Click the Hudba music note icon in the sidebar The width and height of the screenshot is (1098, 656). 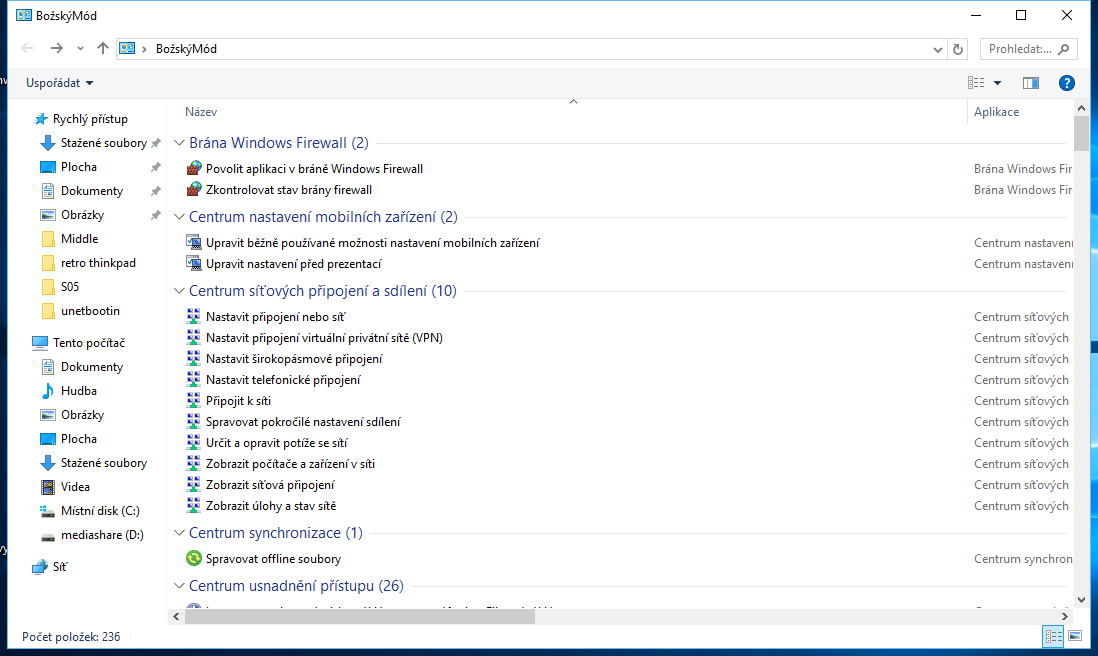pos(48,391)
